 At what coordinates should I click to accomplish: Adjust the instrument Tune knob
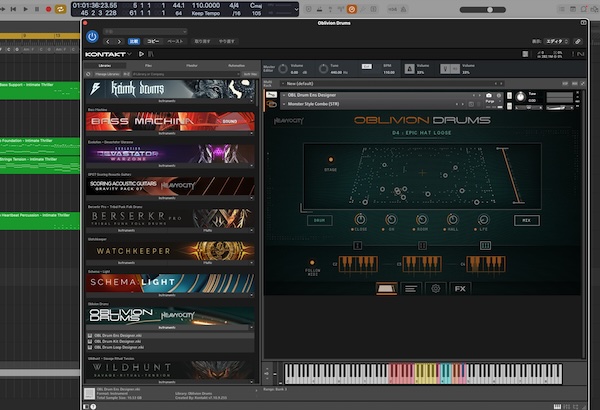(520, 97)
